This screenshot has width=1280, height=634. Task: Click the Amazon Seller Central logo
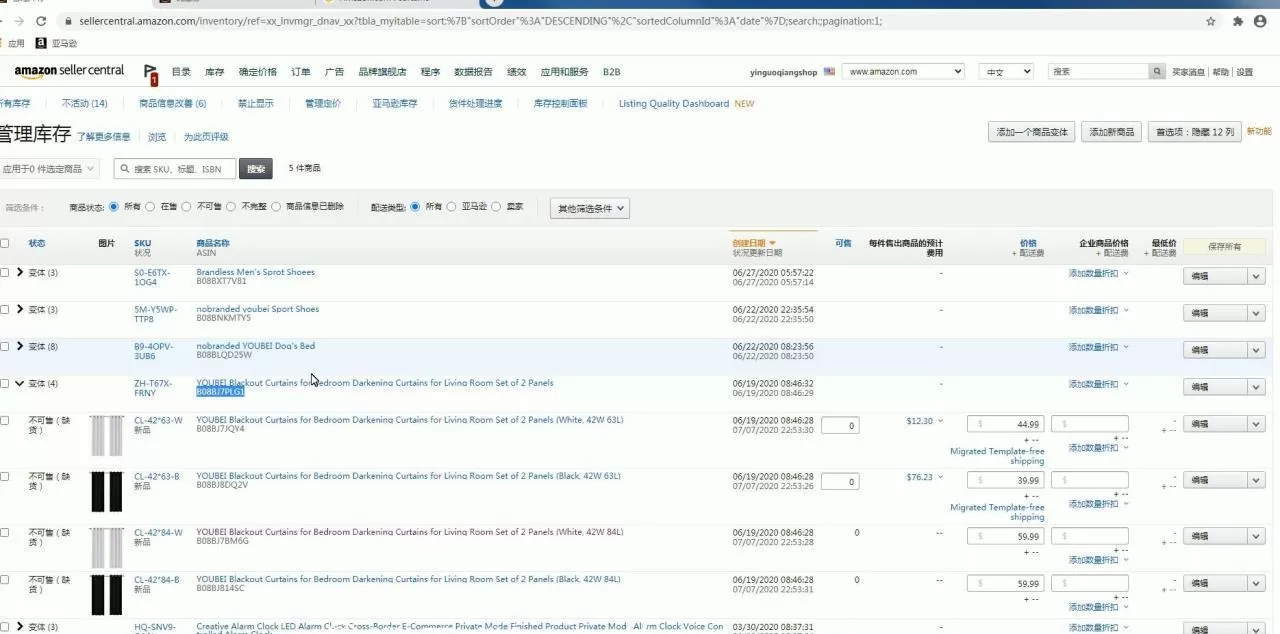tap(68, 71)
